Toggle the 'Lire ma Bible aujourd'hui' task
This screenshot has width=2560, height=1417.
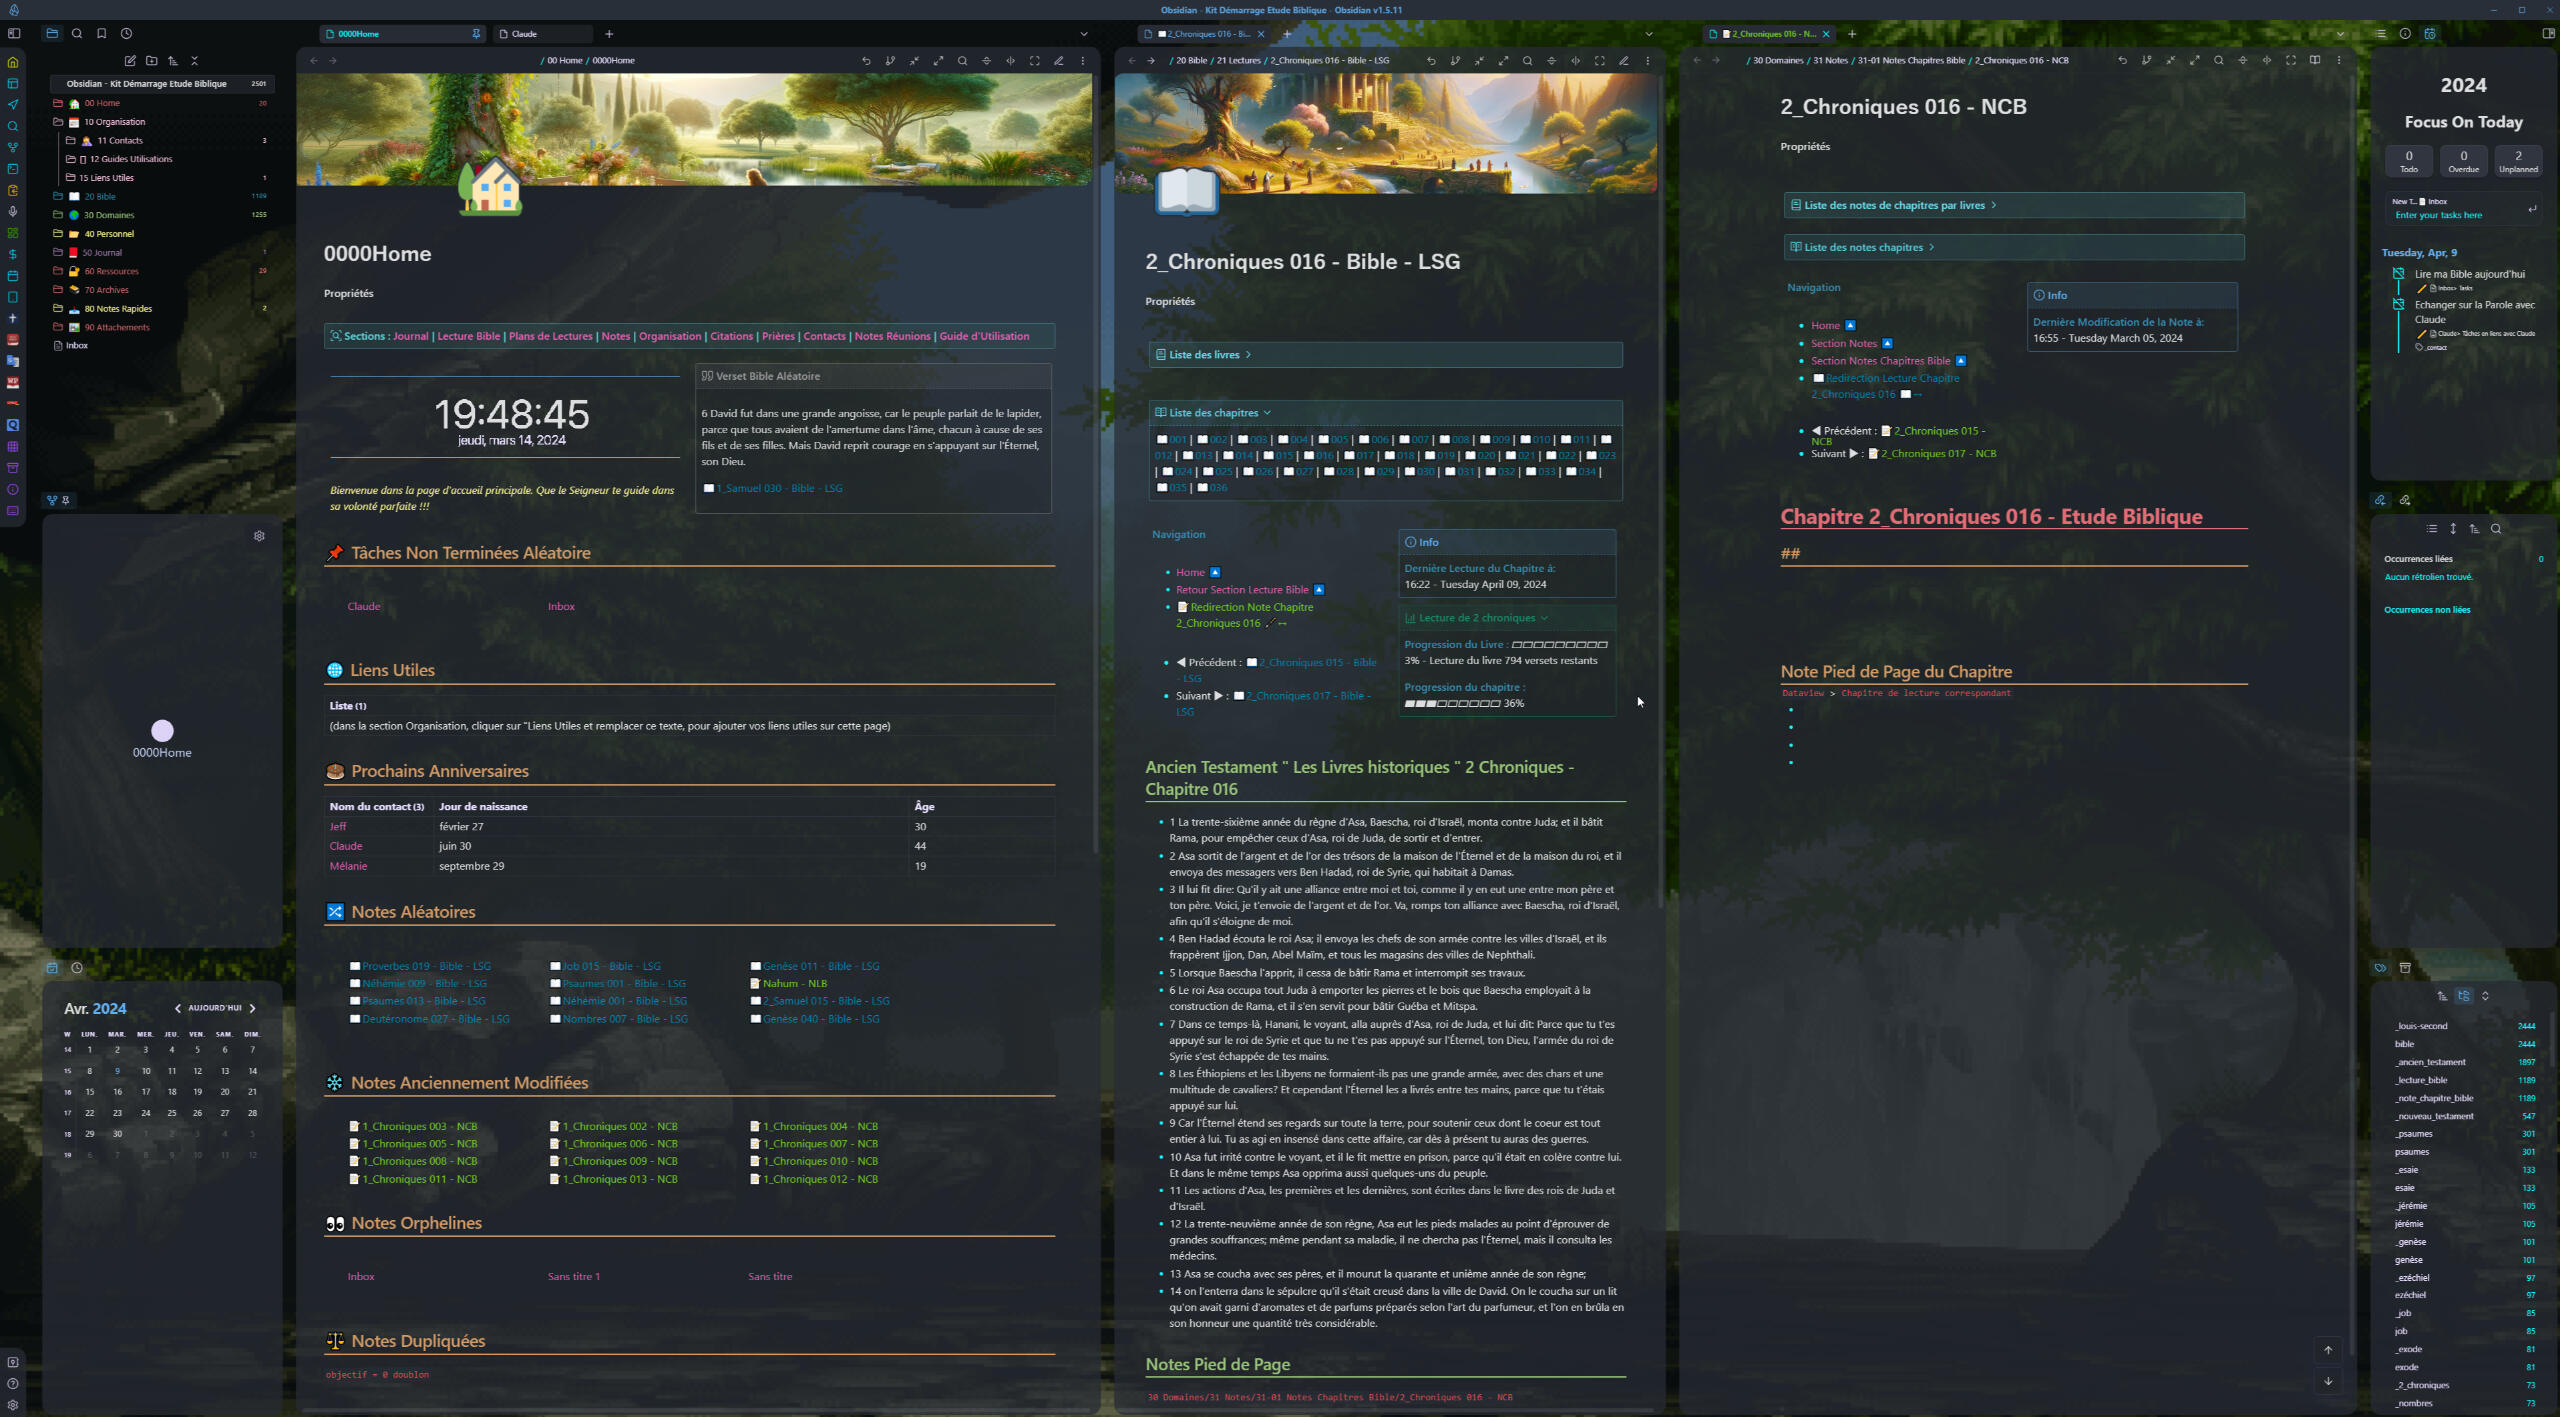pos(2399,273)
